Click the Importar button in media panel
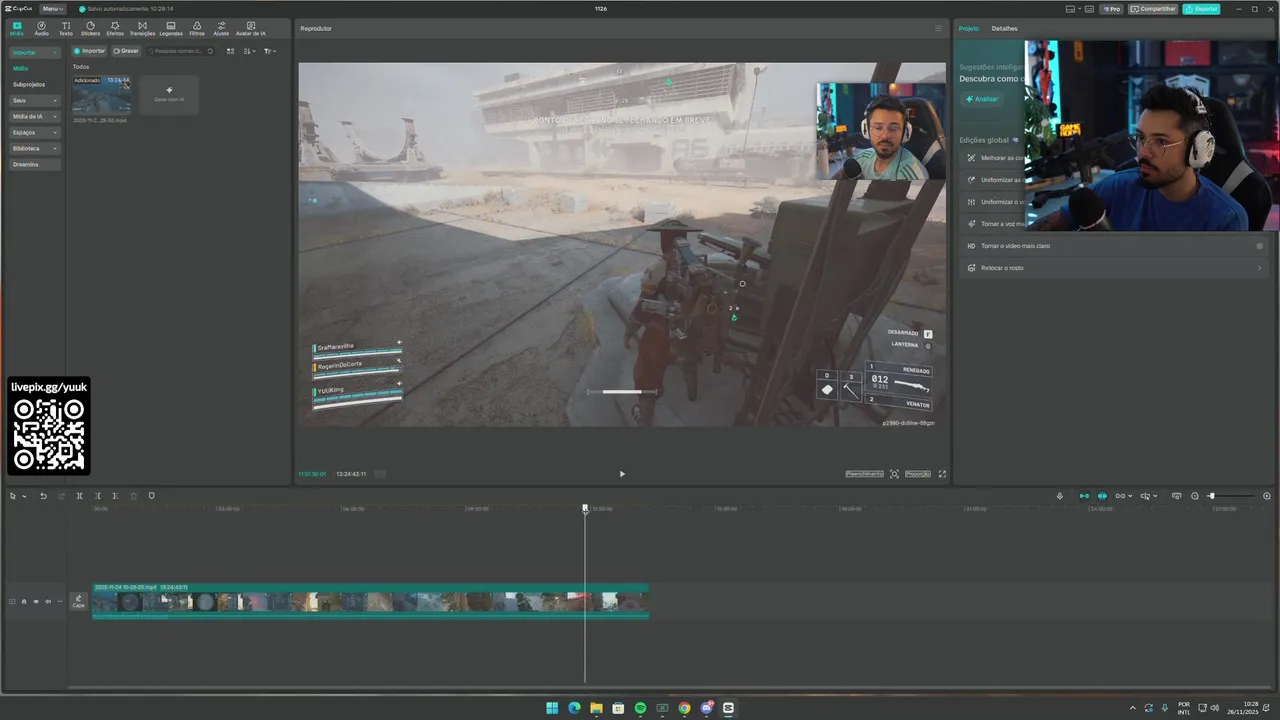1280x720 pixels. (90, 51)
